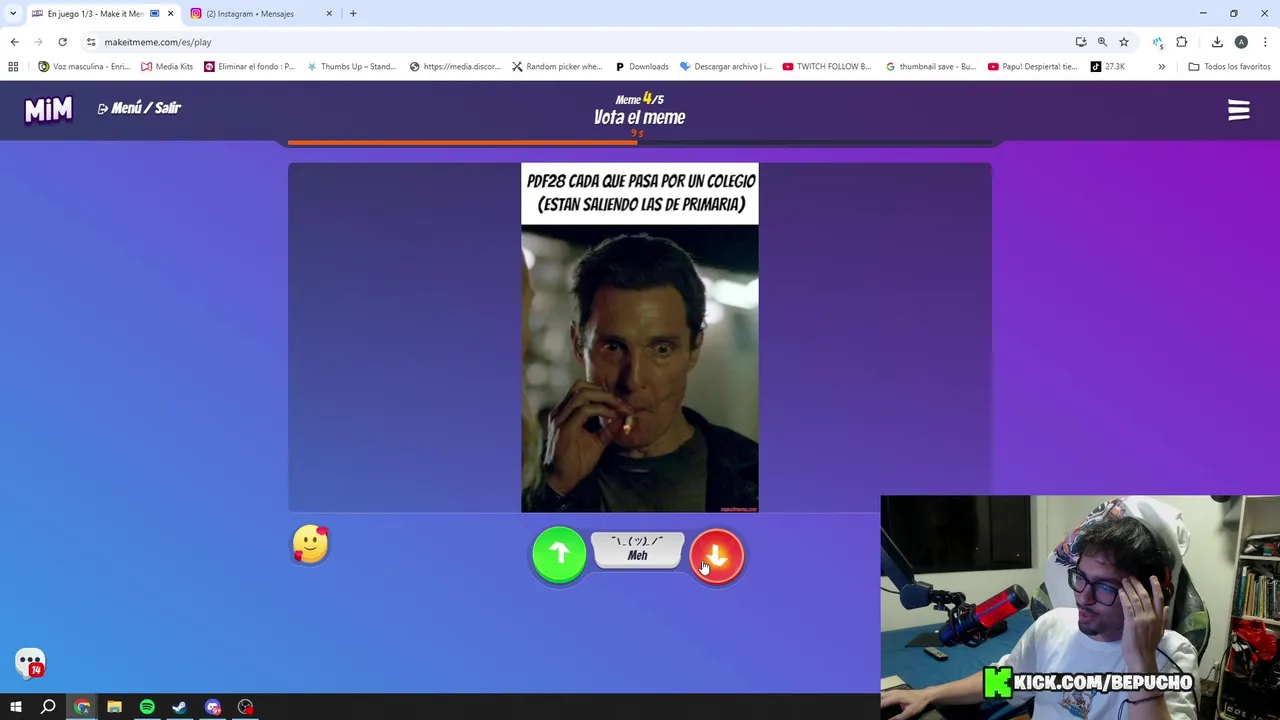Open the Chrome three-dot menu
The height and width of the screenshot is (720, 1280).
coord(1266,42)
